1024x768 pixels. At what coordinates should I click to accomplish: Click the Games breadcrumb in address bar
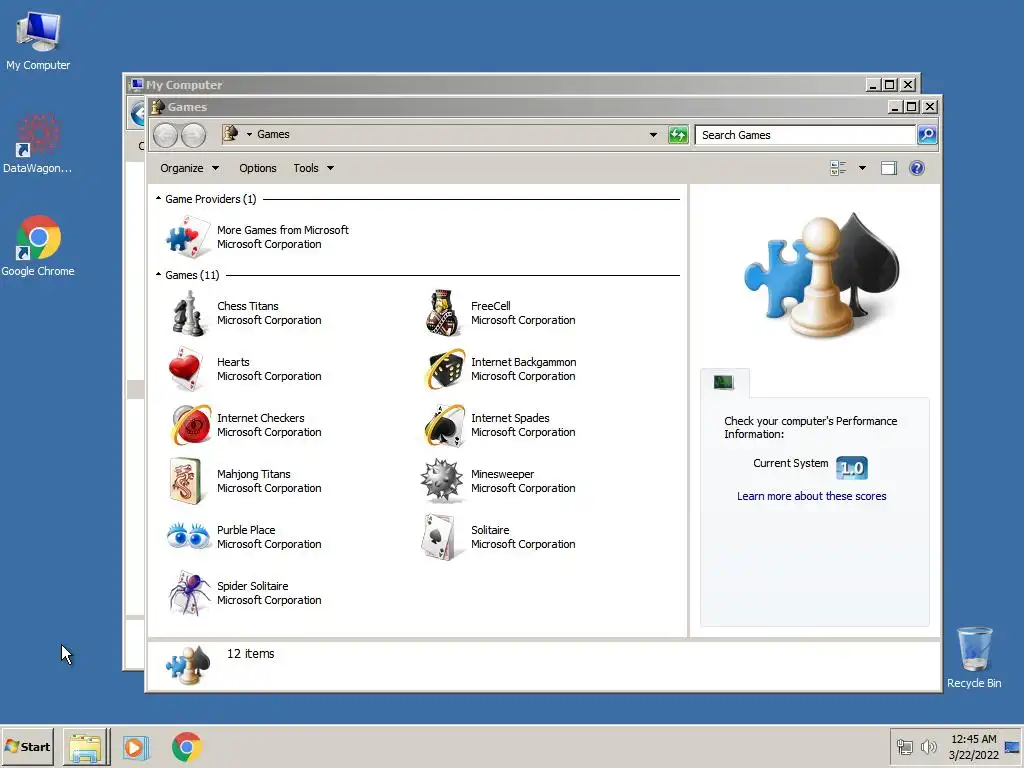pyautogui.click(x=273, y=135)
